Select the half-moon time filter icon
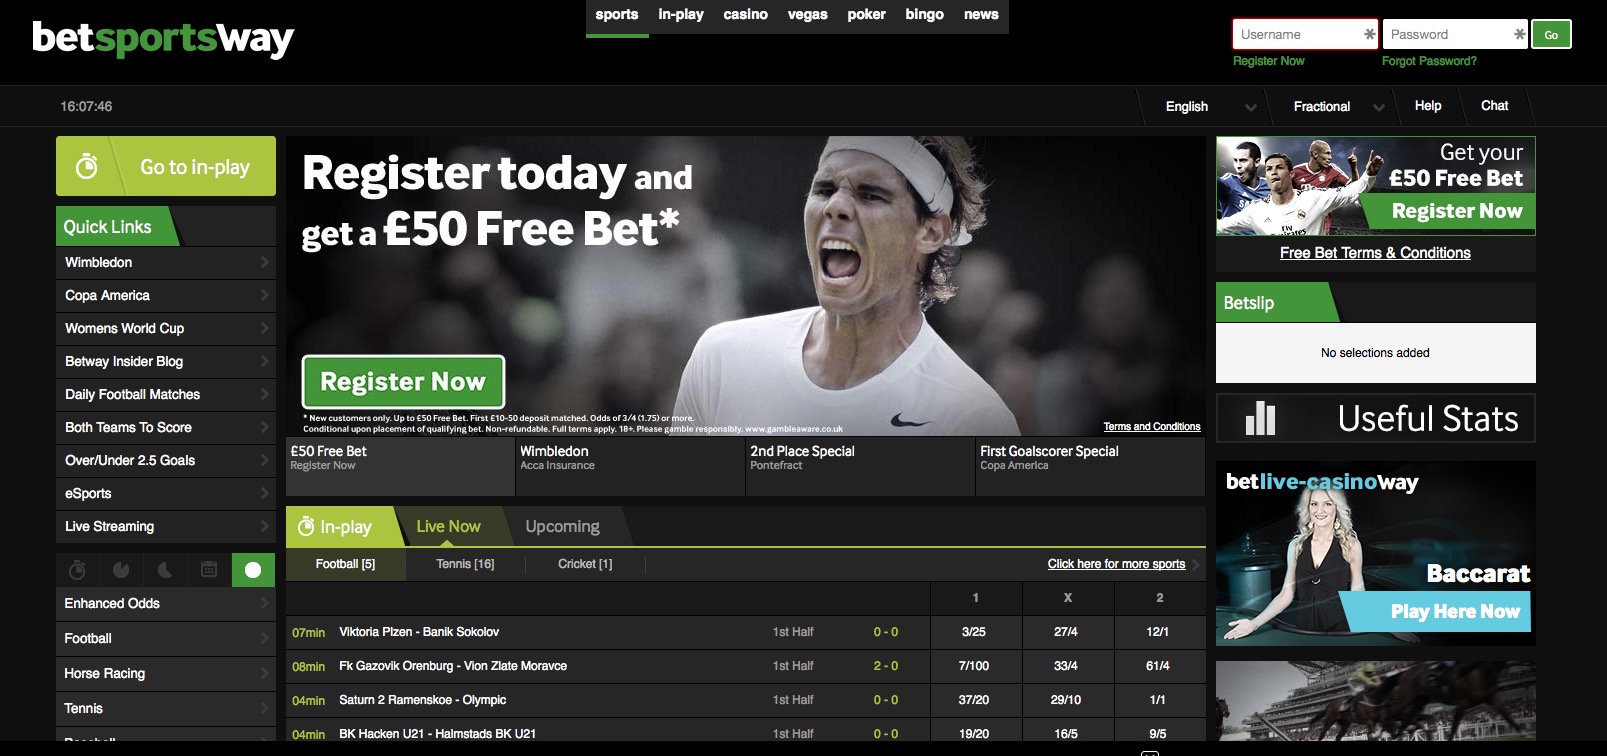 (x=165, y=570)
